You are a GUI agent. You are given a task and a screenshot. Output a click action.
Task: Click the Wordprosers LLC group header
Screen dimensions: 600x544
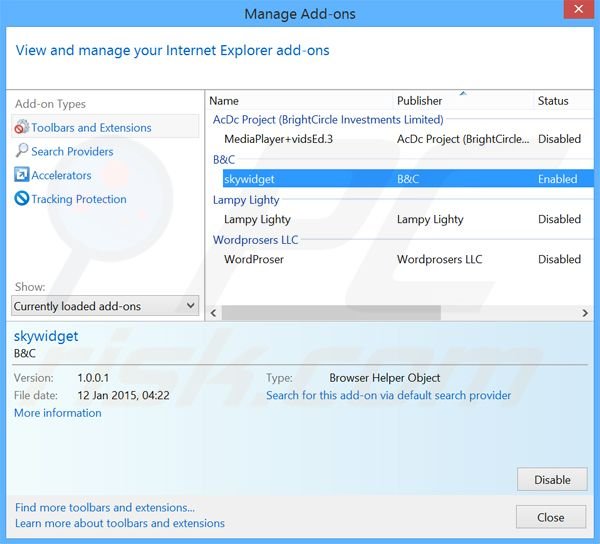point(255,240)
